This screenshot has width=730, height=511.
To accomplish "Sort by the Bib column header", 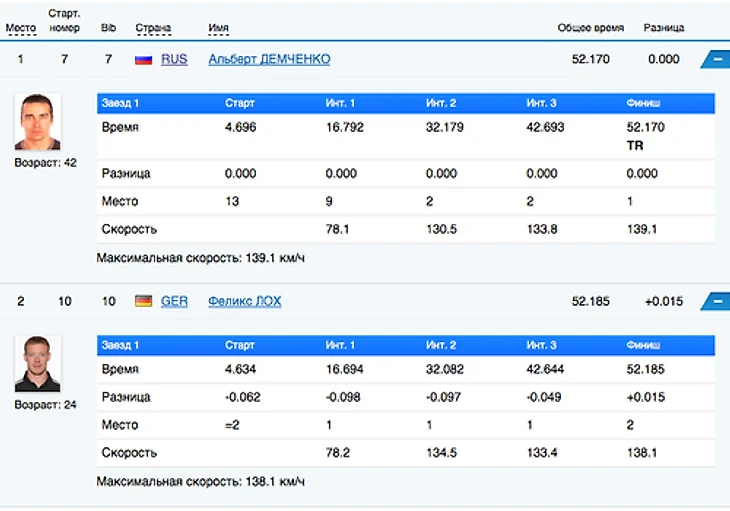I will (x=108, y=28).
